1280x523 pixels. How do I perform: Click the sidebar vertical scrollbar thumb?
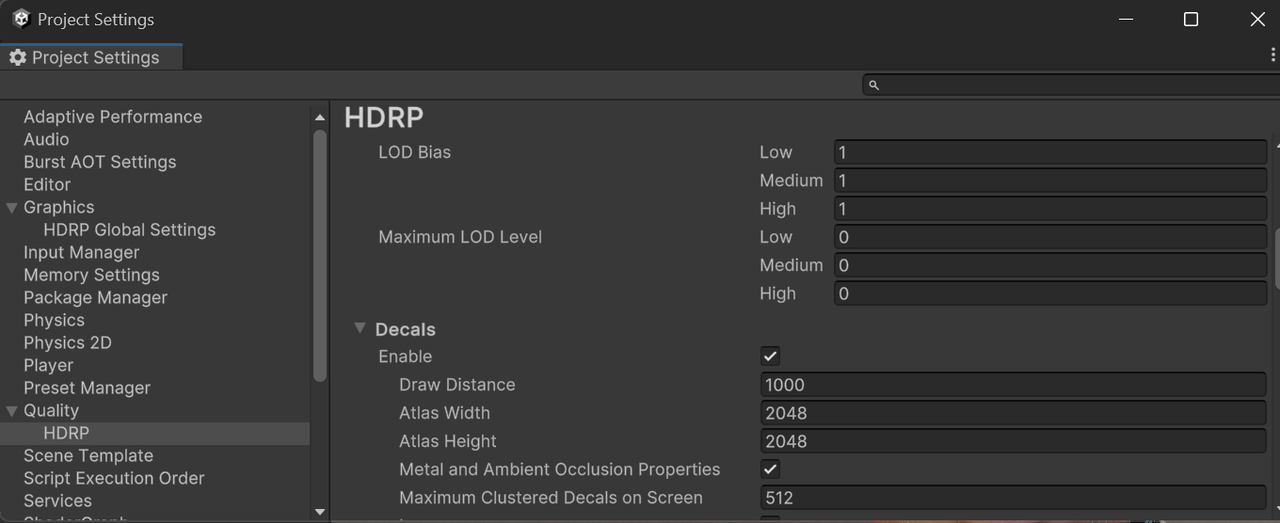[320, 255]
